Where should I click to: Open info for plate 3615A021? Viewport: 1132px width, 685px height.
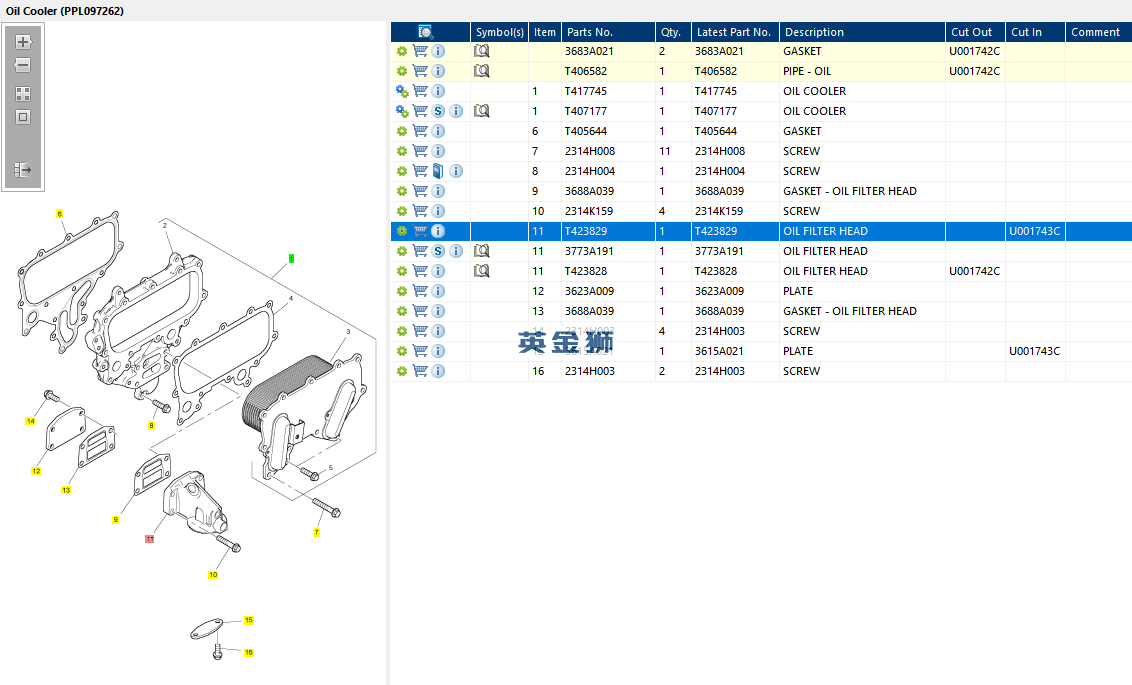[x=438, y=351]
